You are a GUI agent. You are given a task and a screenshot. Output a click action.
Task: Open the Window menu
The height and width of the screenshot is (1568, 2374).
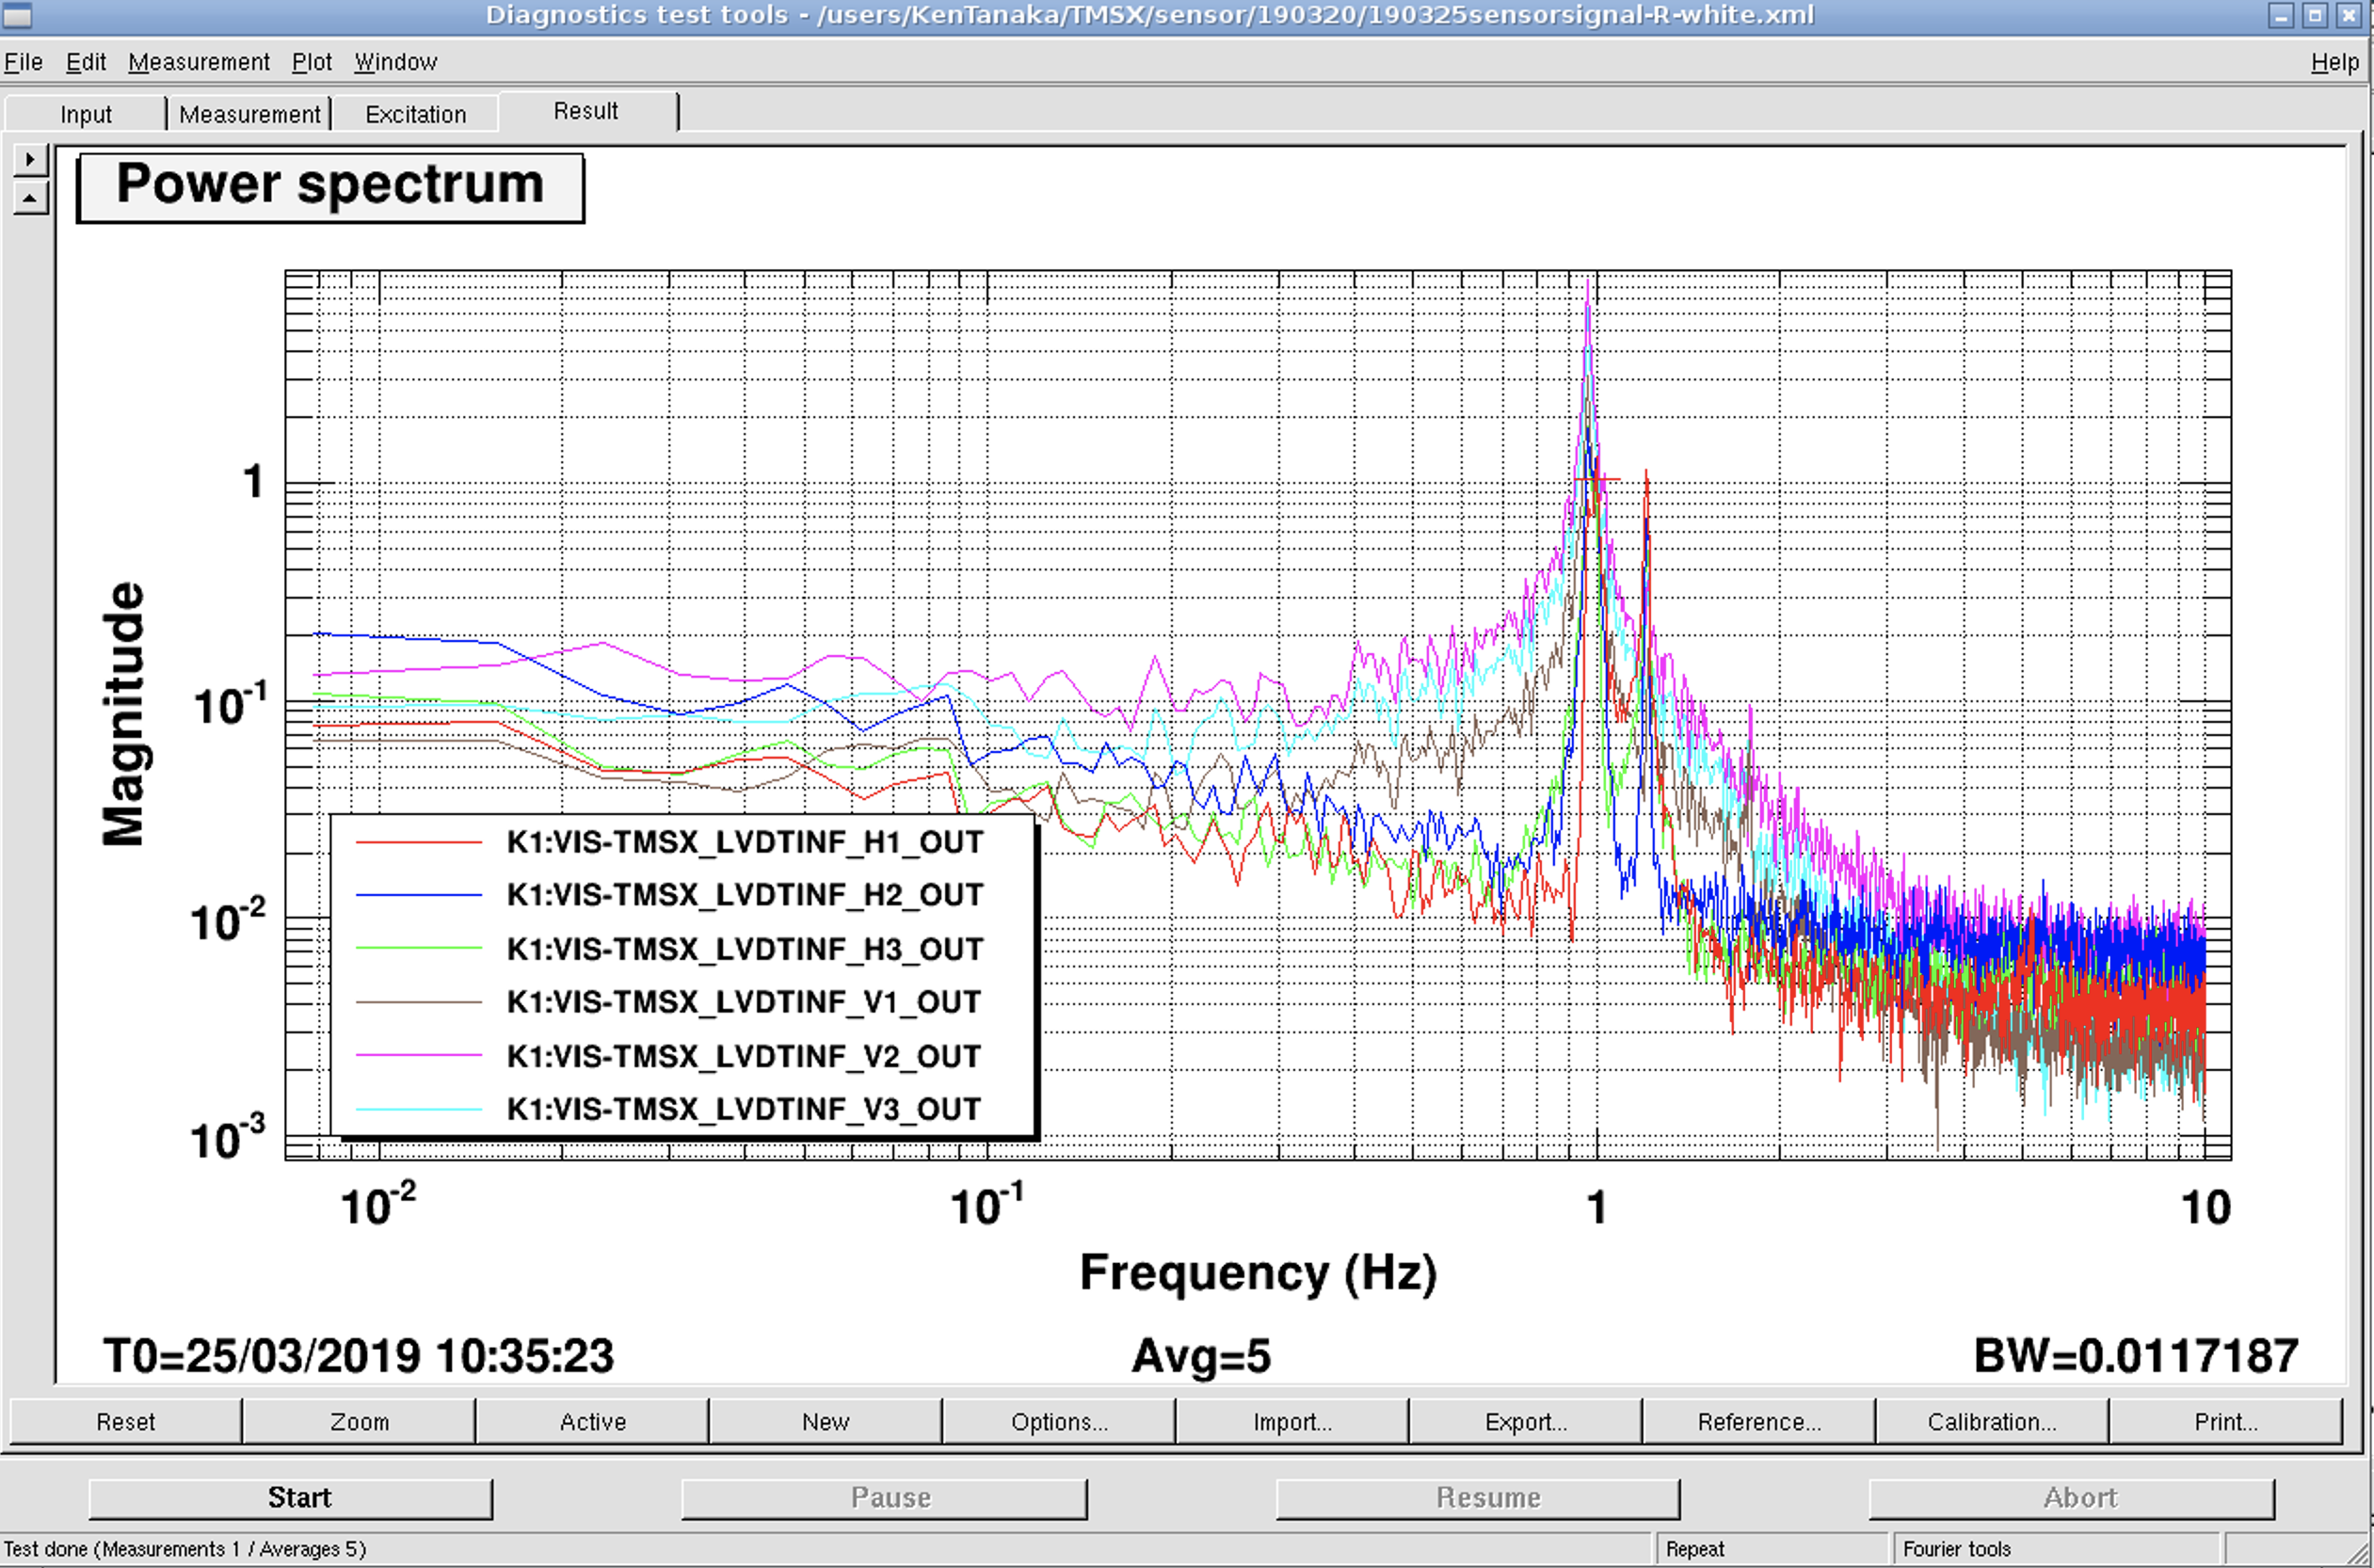(x=396, y=62)
